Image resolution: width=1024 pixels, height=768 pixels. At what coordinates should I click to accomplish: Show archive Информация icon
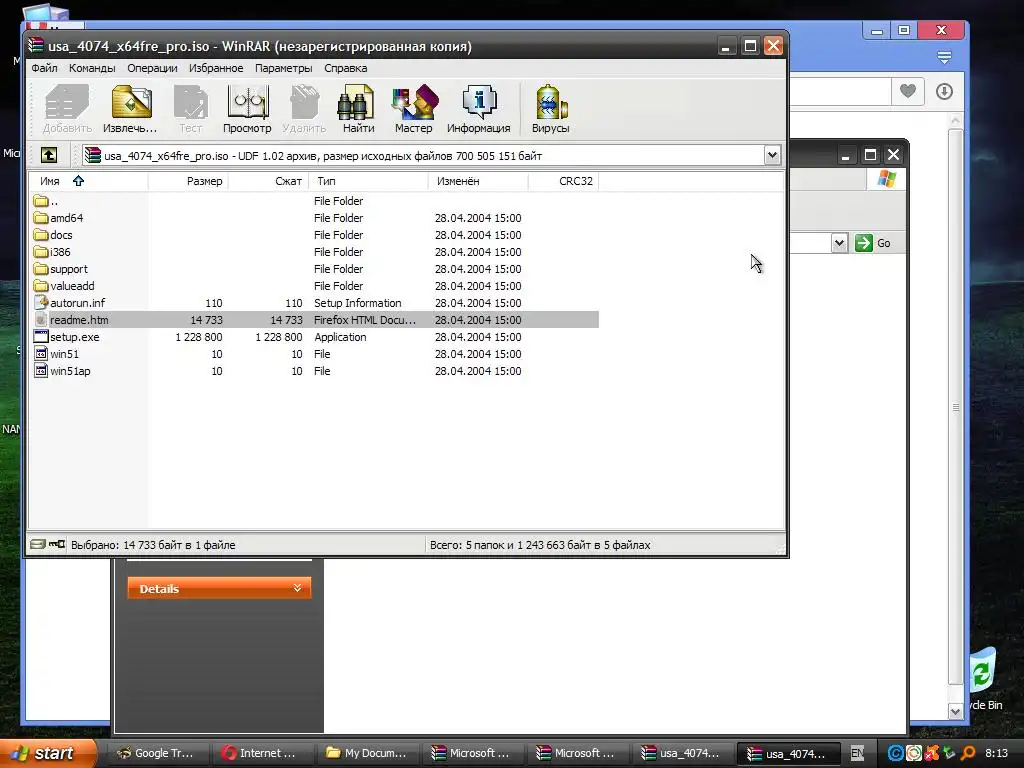(479, 109)
